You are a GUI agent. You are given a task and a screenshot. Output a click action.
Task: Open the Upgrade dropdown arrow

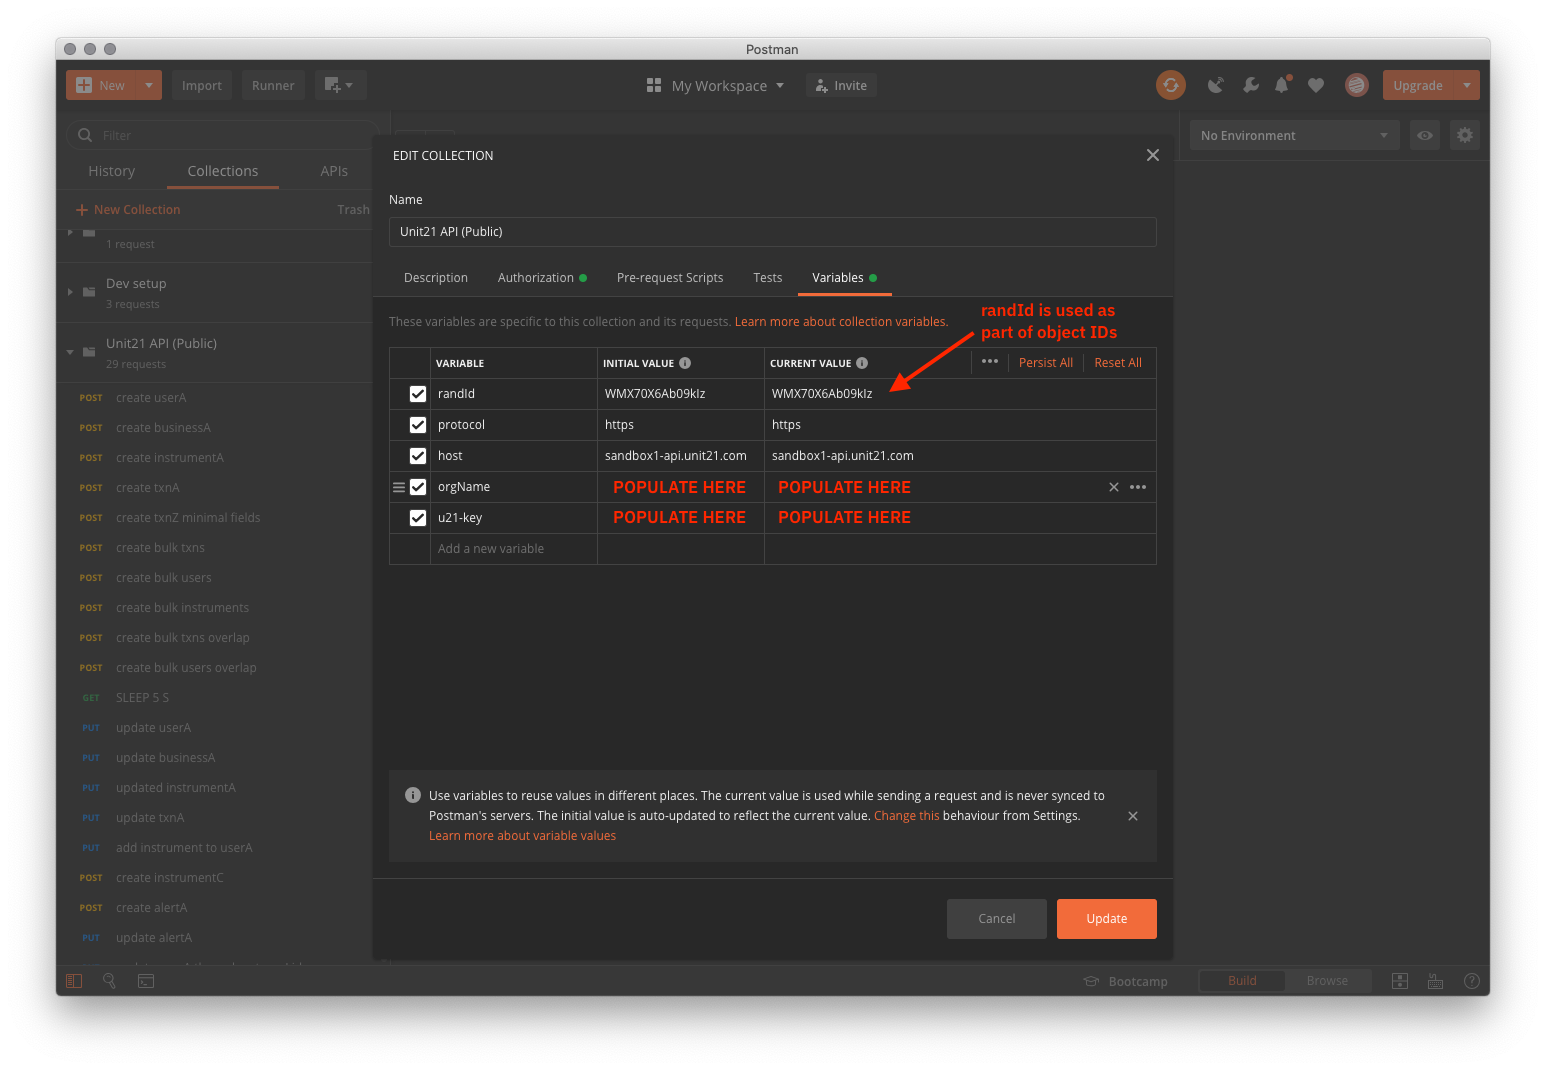1466,85
